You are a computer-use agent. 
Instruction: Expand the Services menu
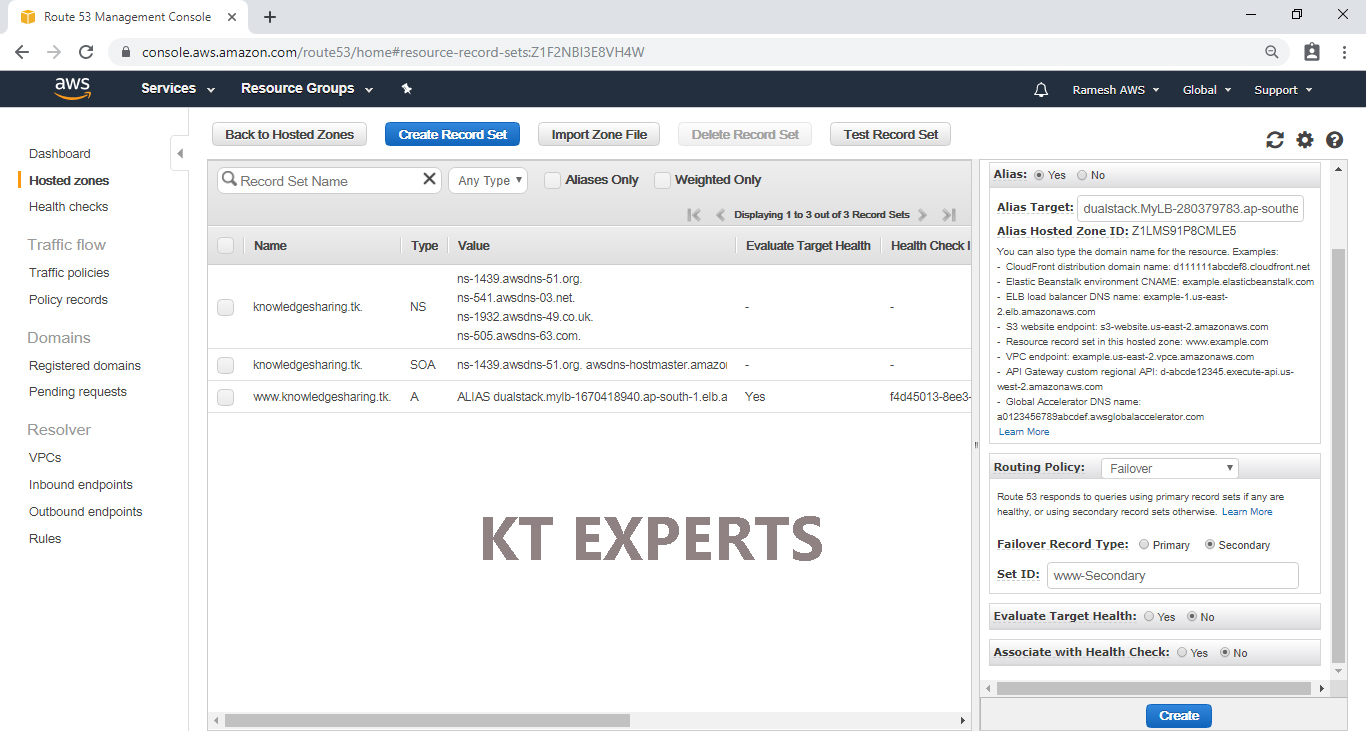(178, 89)
